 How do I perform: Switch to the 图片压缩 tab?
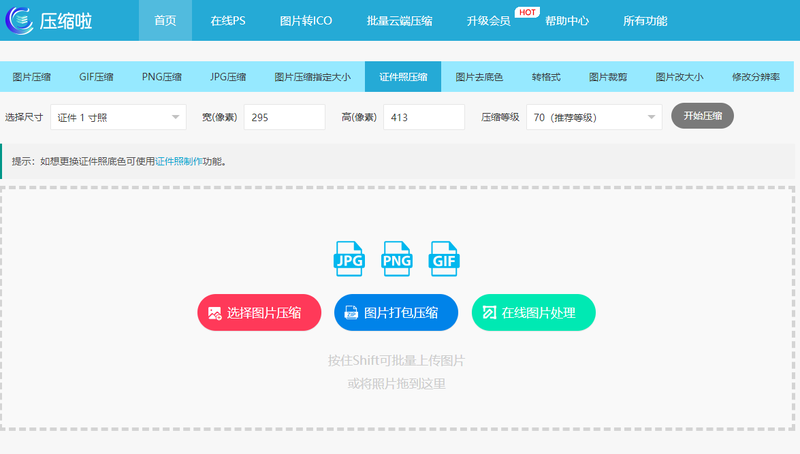[32, 77]
